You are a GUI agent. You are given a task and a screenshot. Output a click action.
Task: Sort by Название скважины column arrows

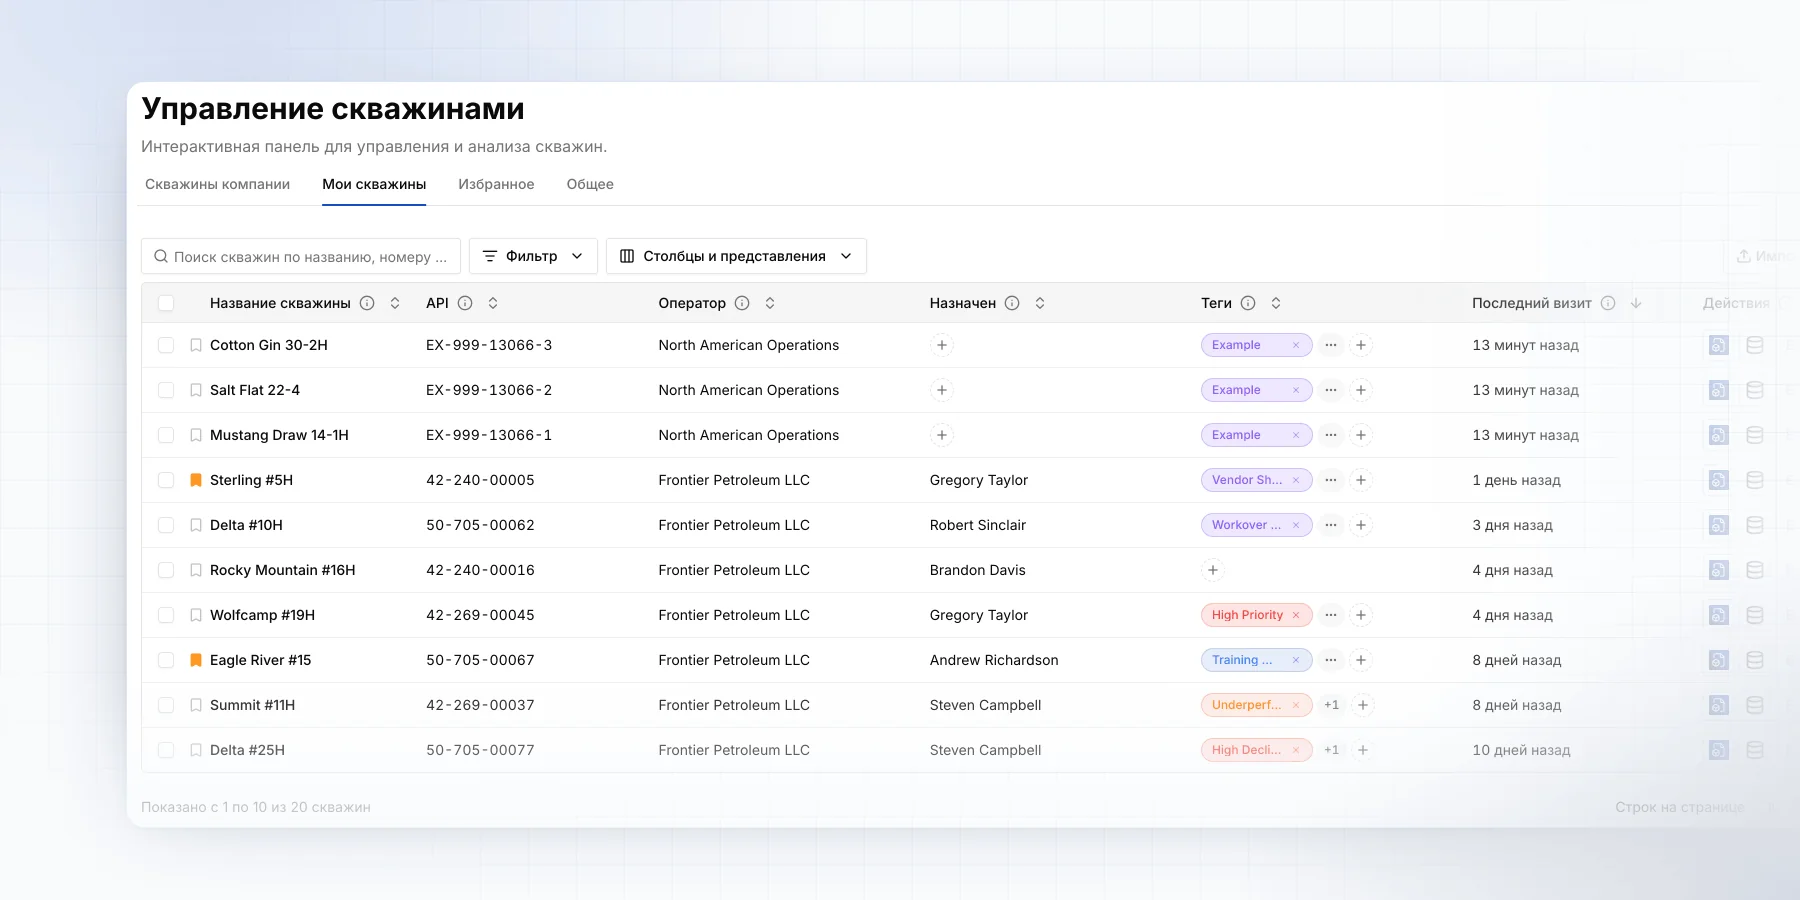(395, 303)
